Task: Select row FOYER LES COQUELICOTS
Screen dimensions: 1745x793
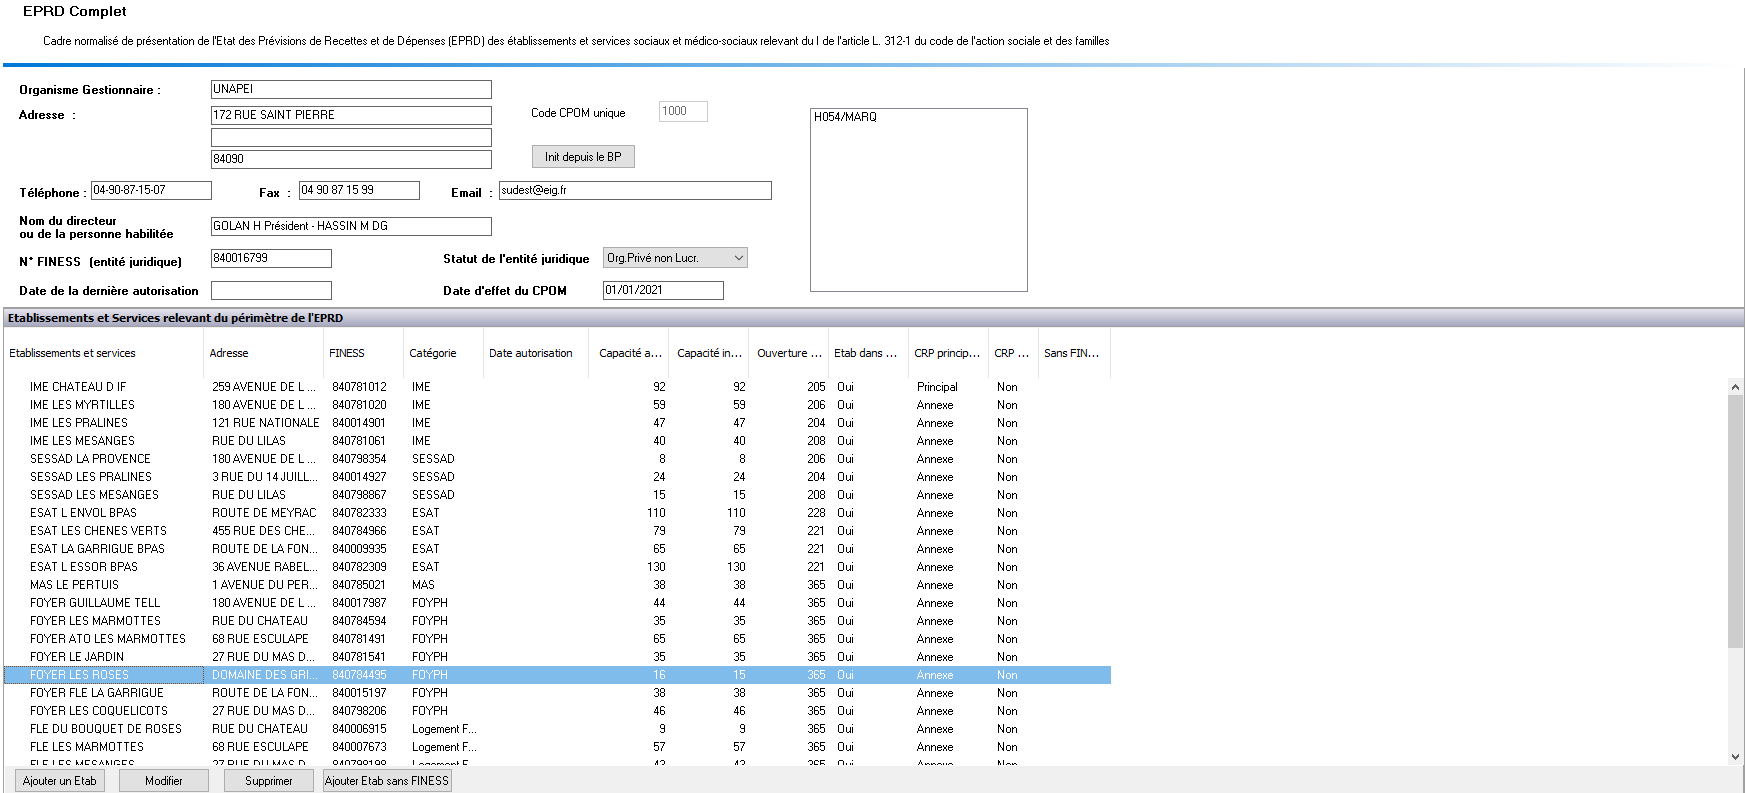Action: [x=557, y=711]
